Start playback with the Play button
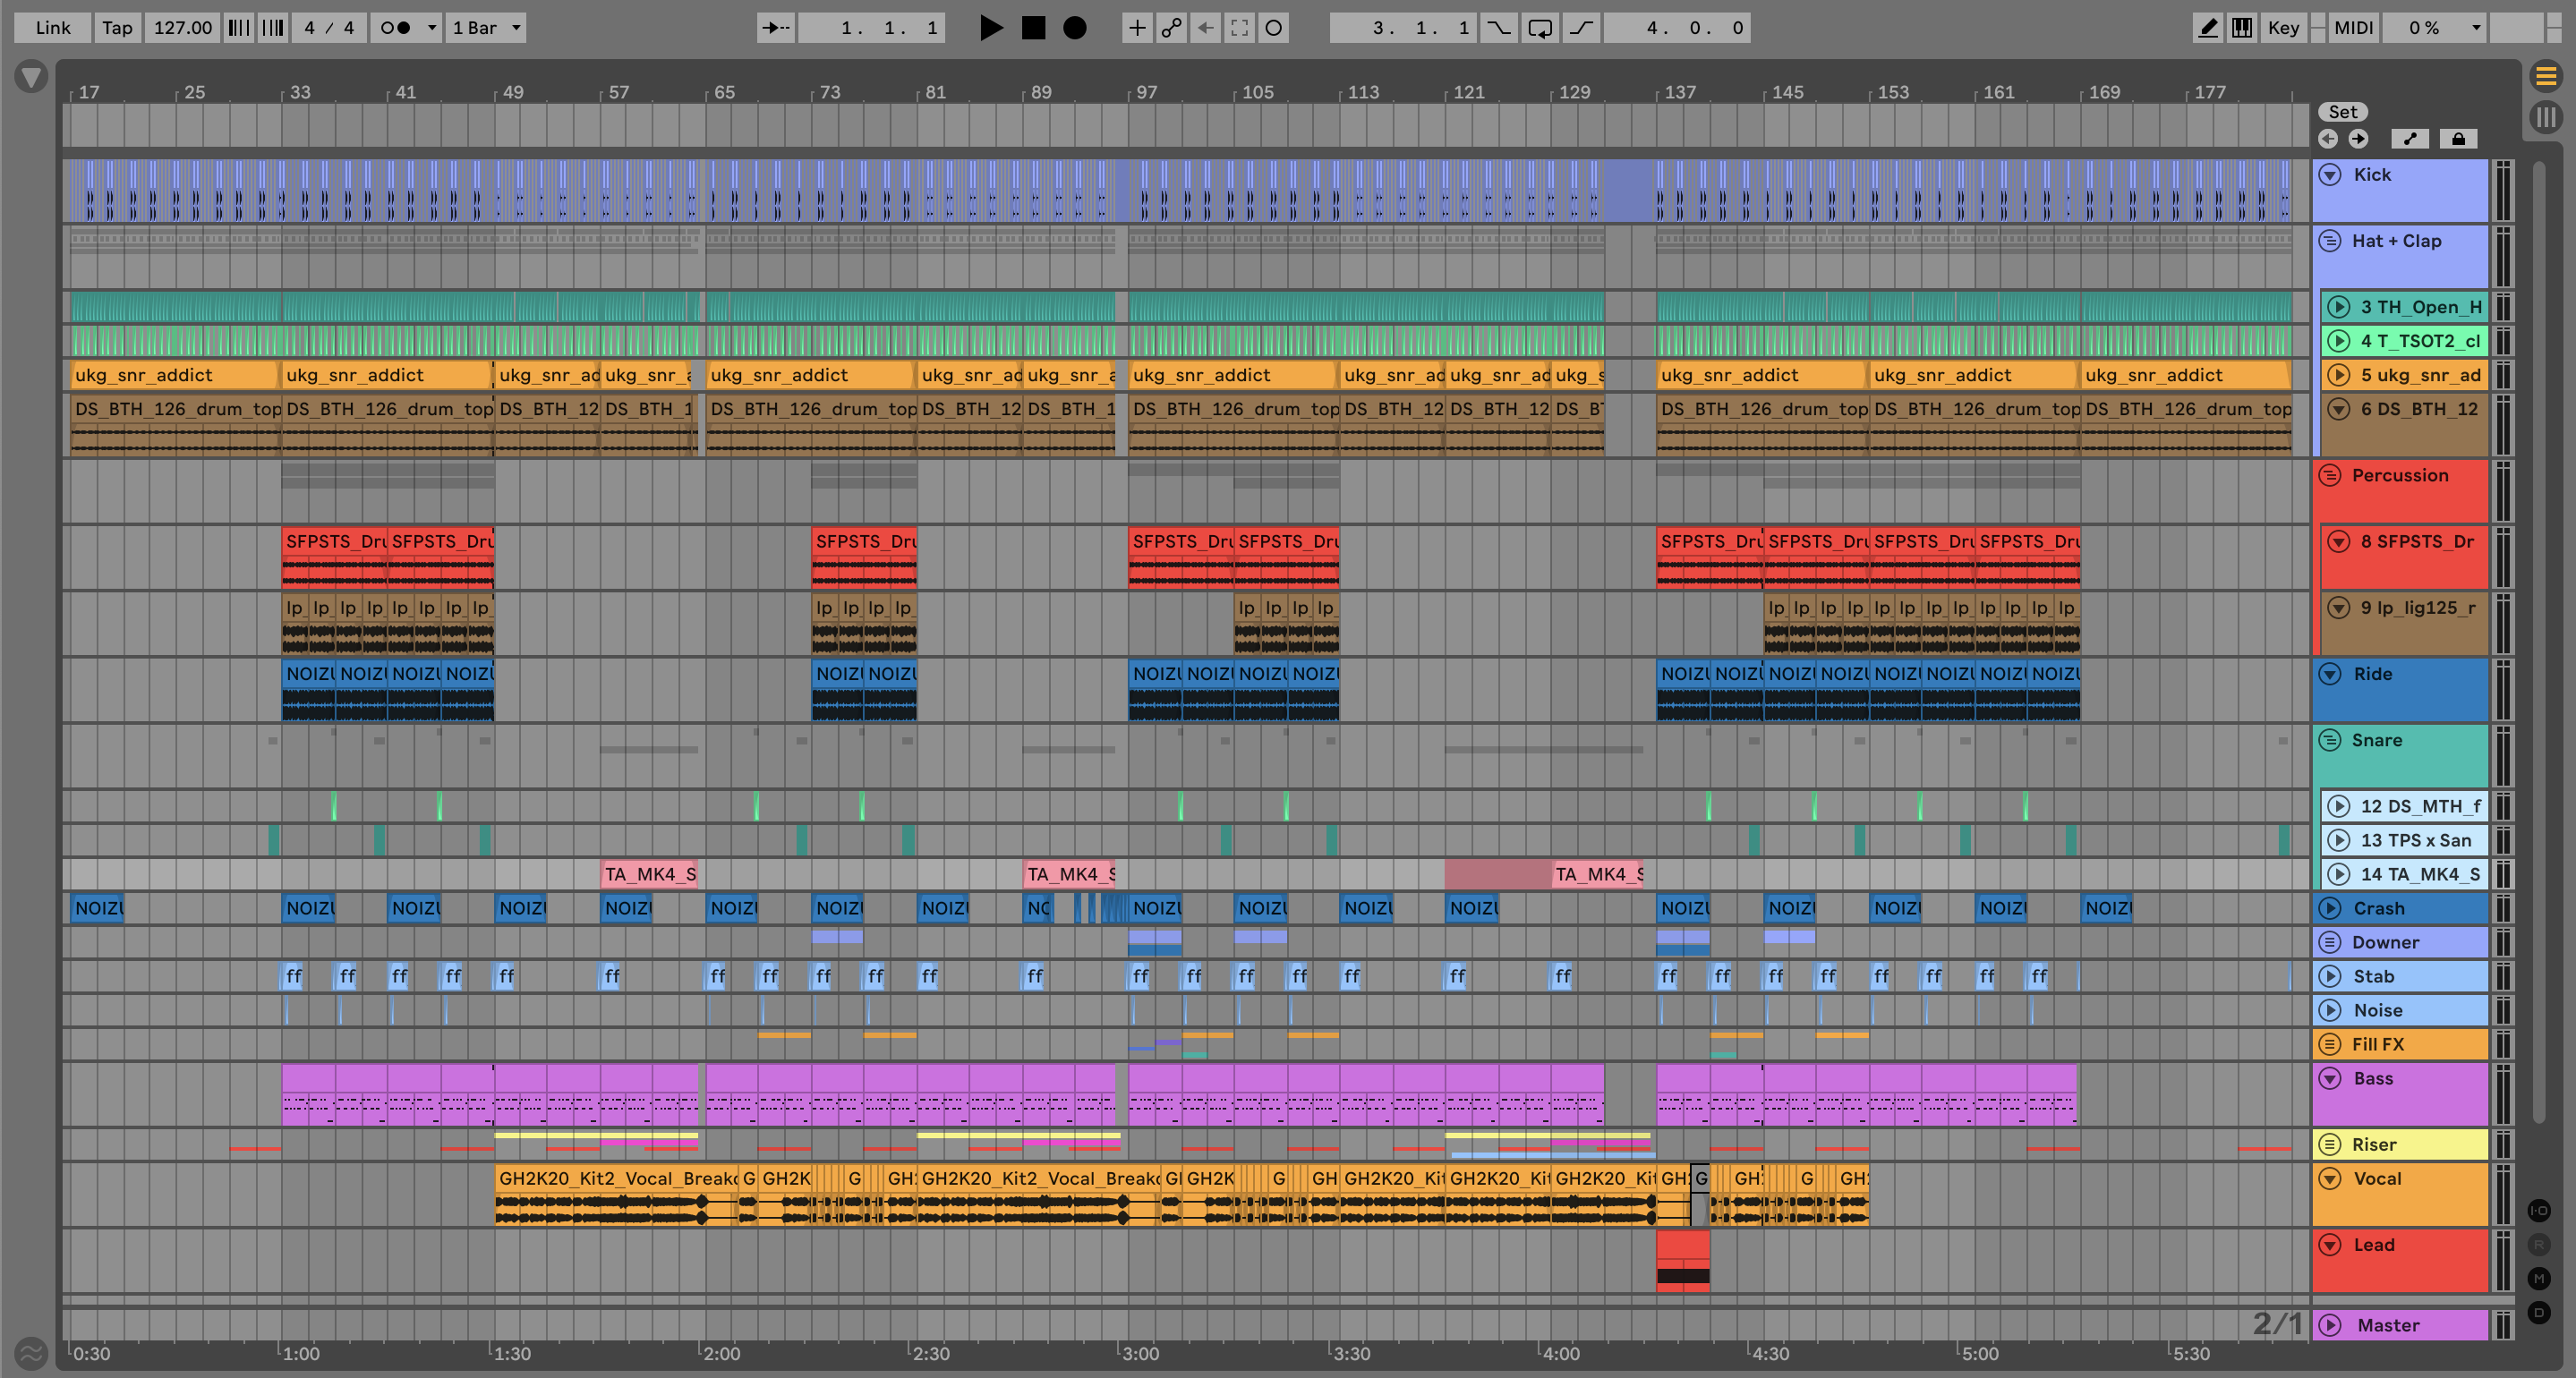 990,28
